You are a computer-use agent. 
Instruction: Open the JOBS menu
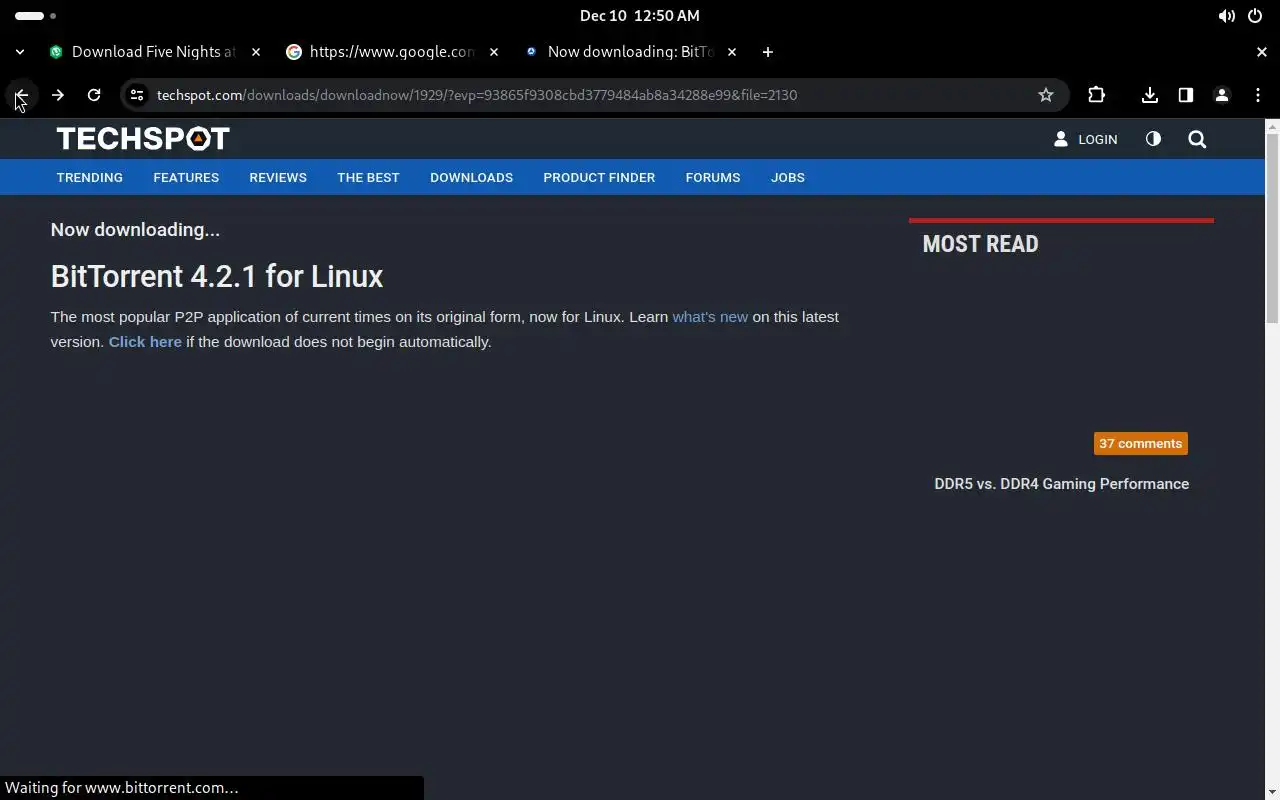point(788,177)
